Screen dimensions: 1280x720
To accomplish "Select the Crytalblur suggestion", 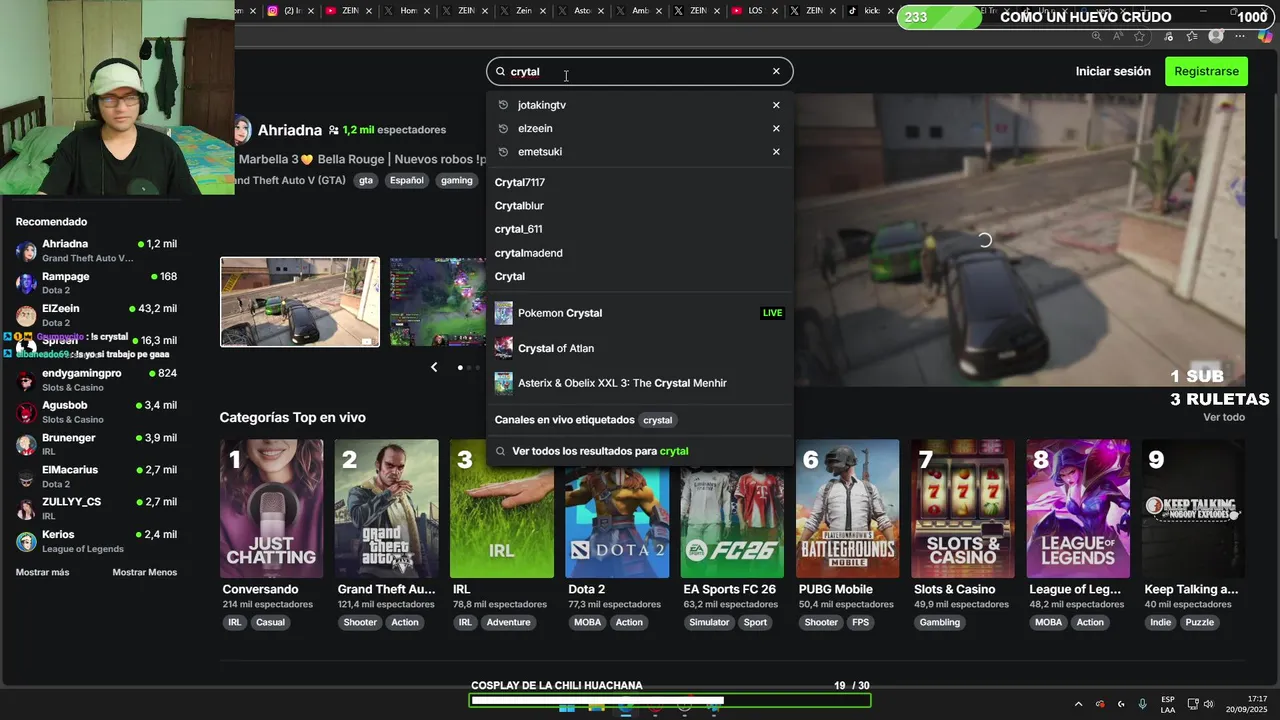I will (x=519, y=206).
